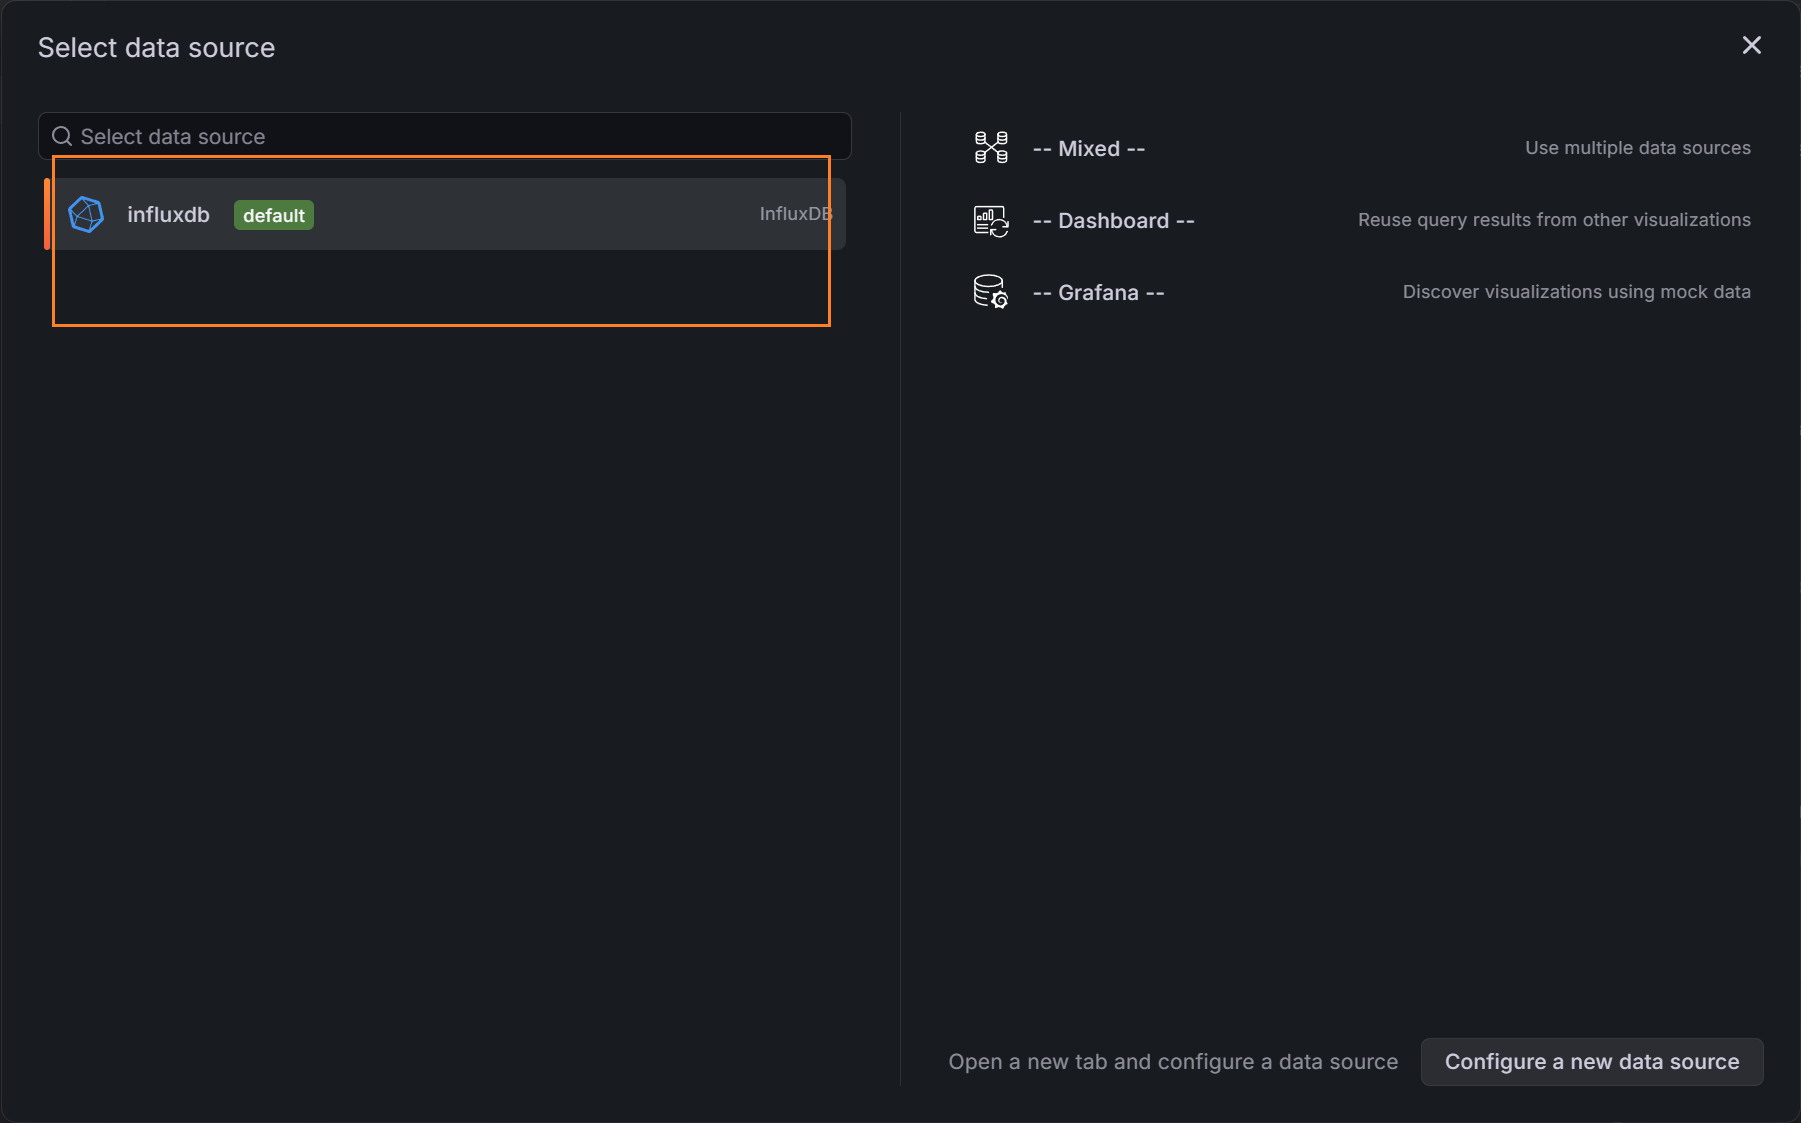This screenshot has width=1801, height=1123.
Task: Click 'Use multiple data sources' description
Action: [1638, 148]
